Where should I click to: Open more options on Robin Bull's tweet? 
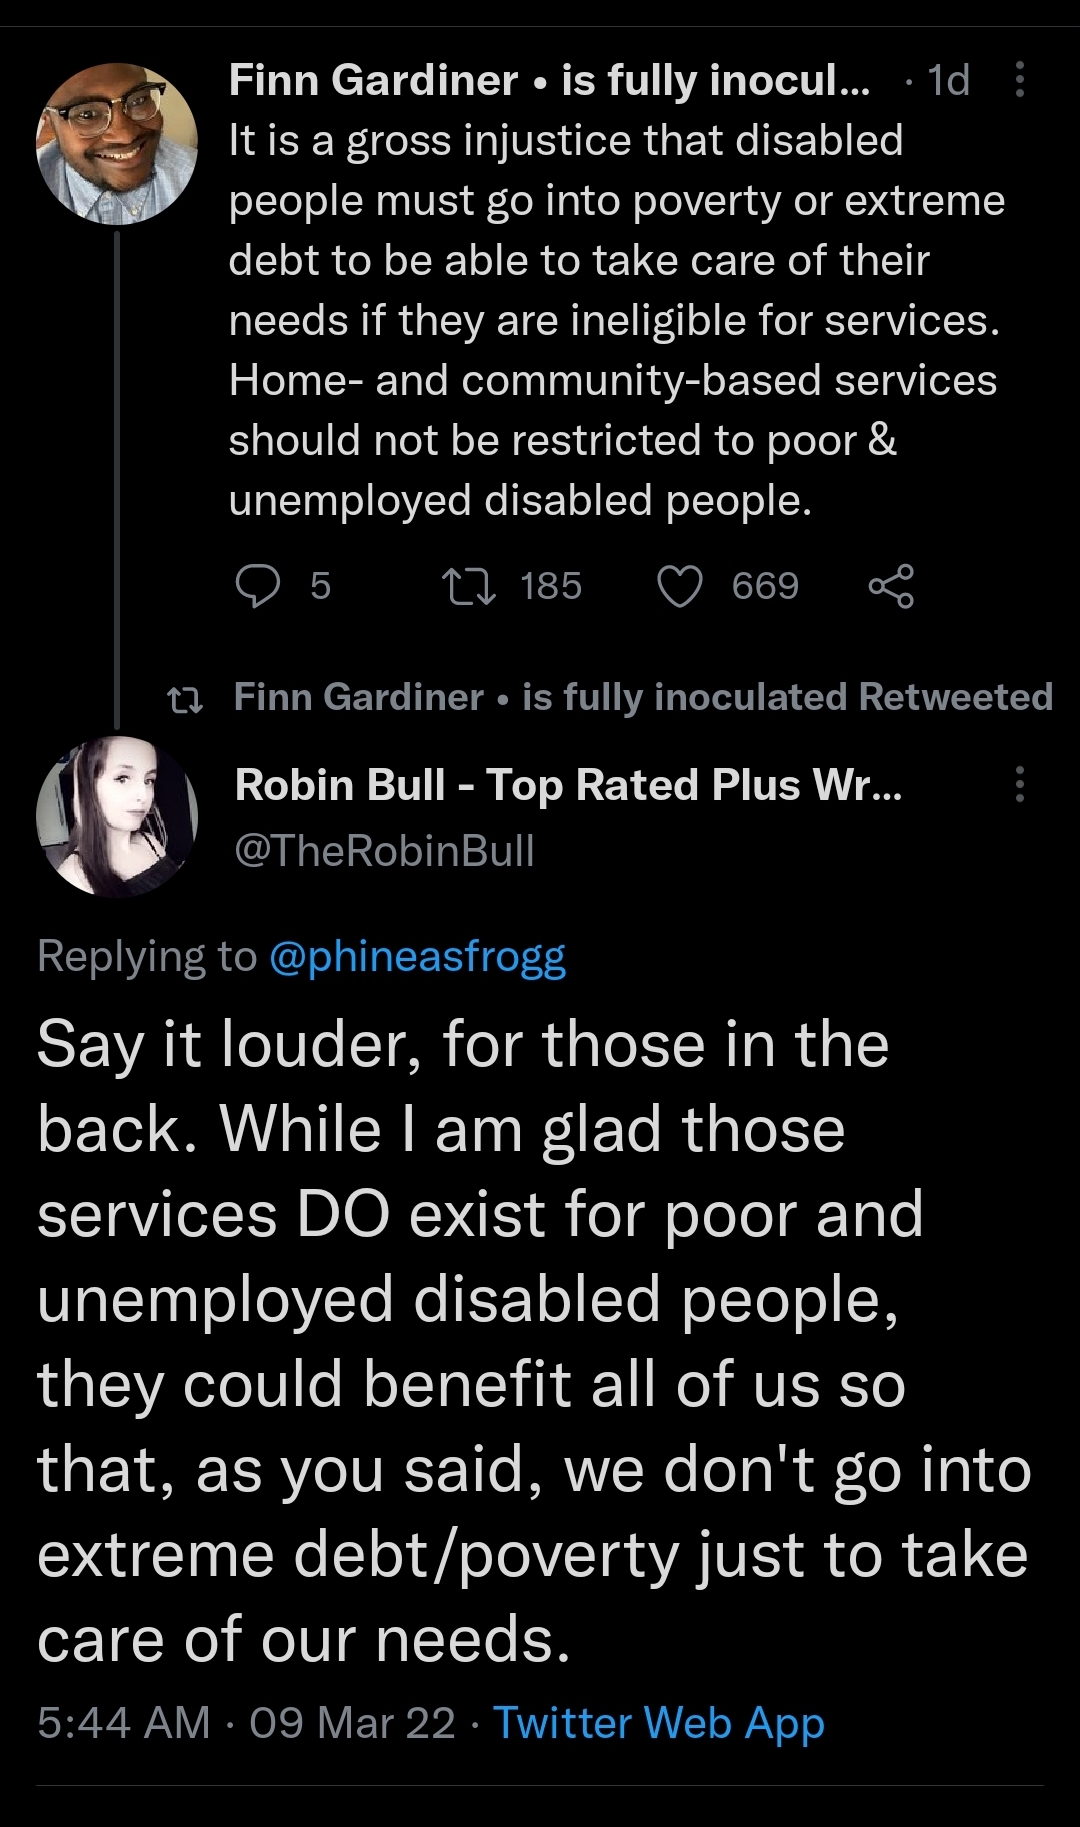click(1019, 785)
